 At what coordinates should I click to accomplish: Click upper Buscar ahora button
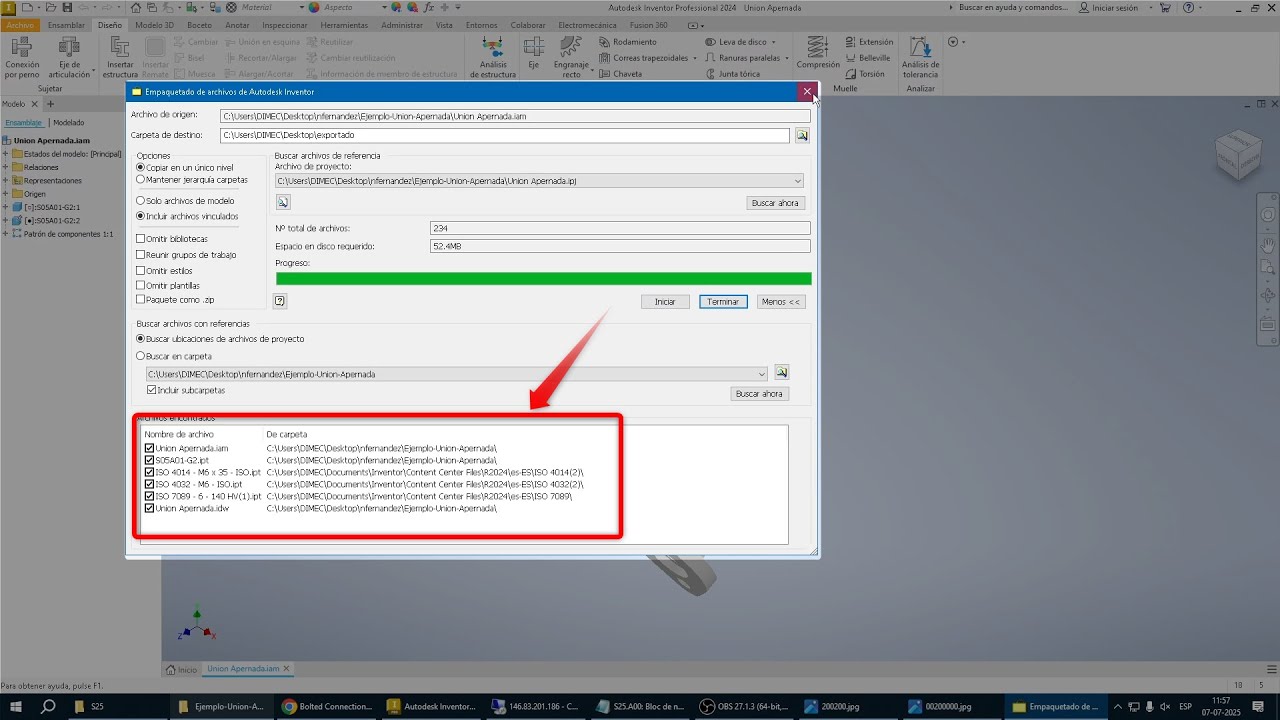point(776,203)
